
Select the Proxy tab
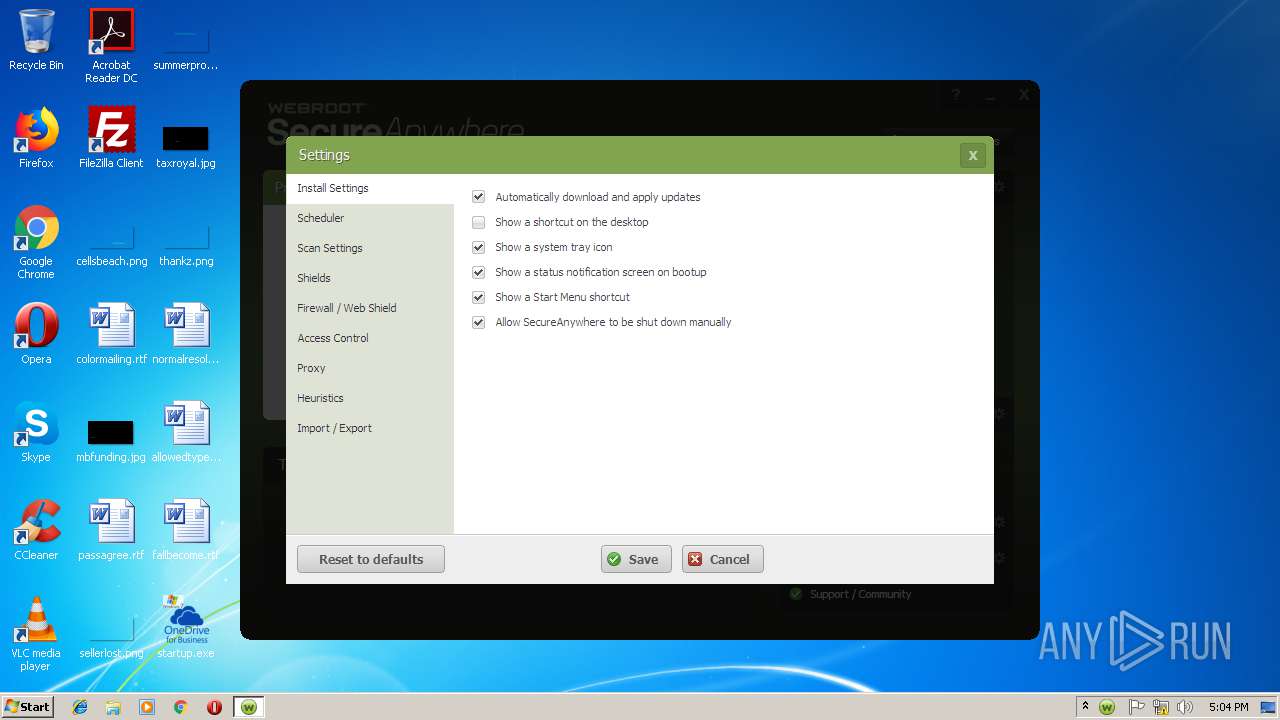[370, 368]
